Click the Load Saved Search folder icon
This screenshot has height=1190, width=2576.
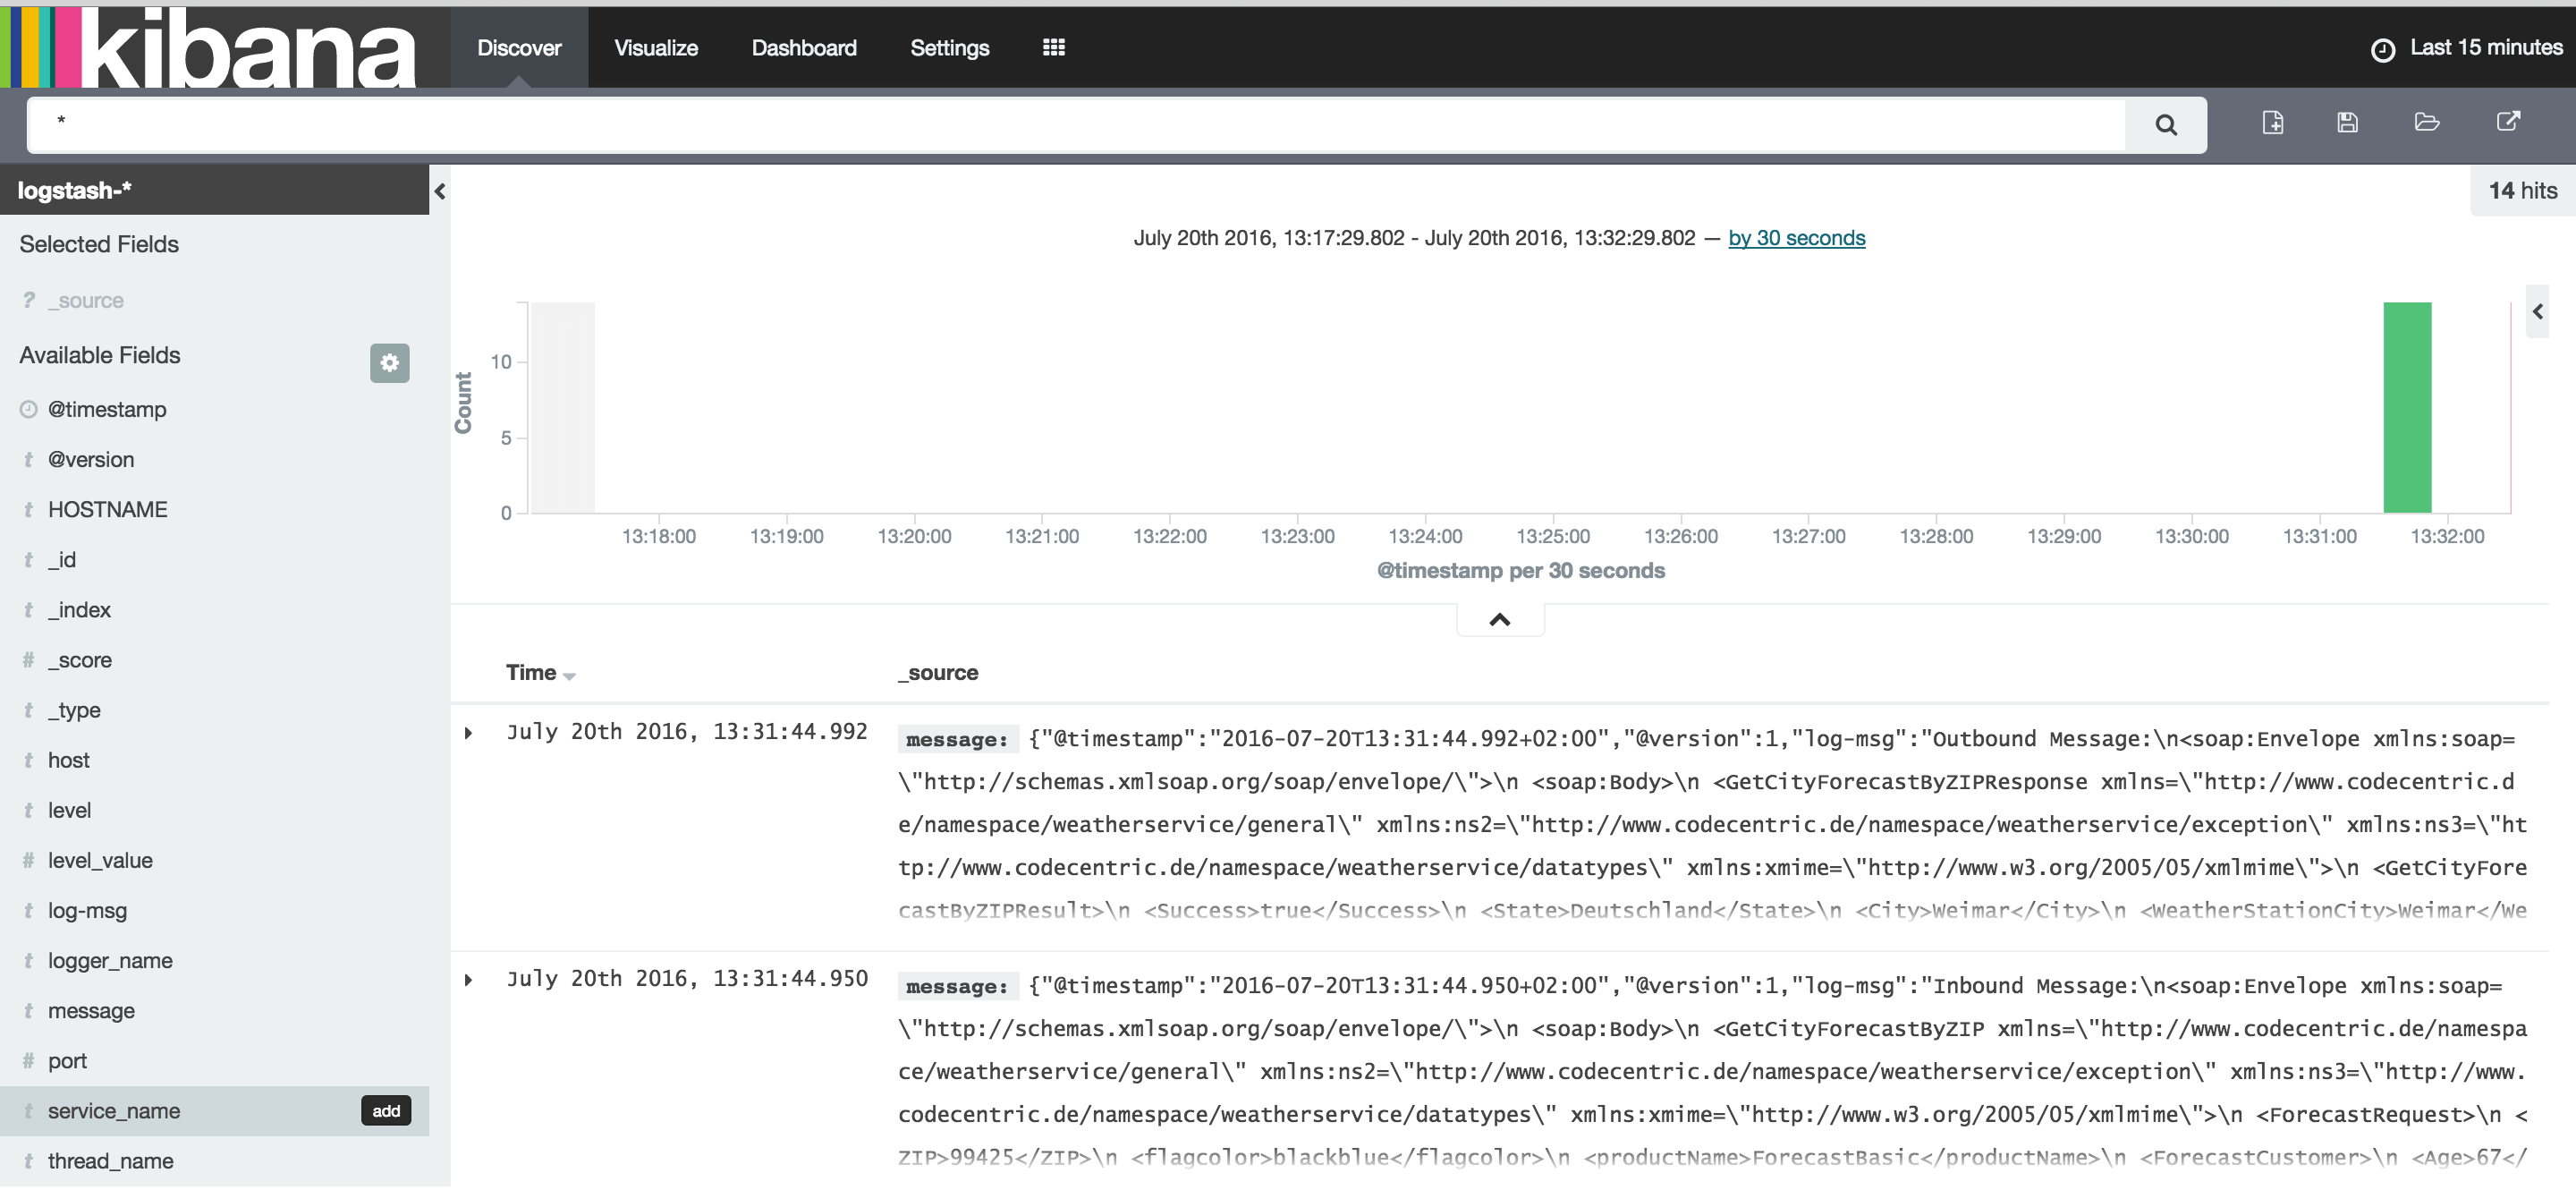(x=2426, y=123)
